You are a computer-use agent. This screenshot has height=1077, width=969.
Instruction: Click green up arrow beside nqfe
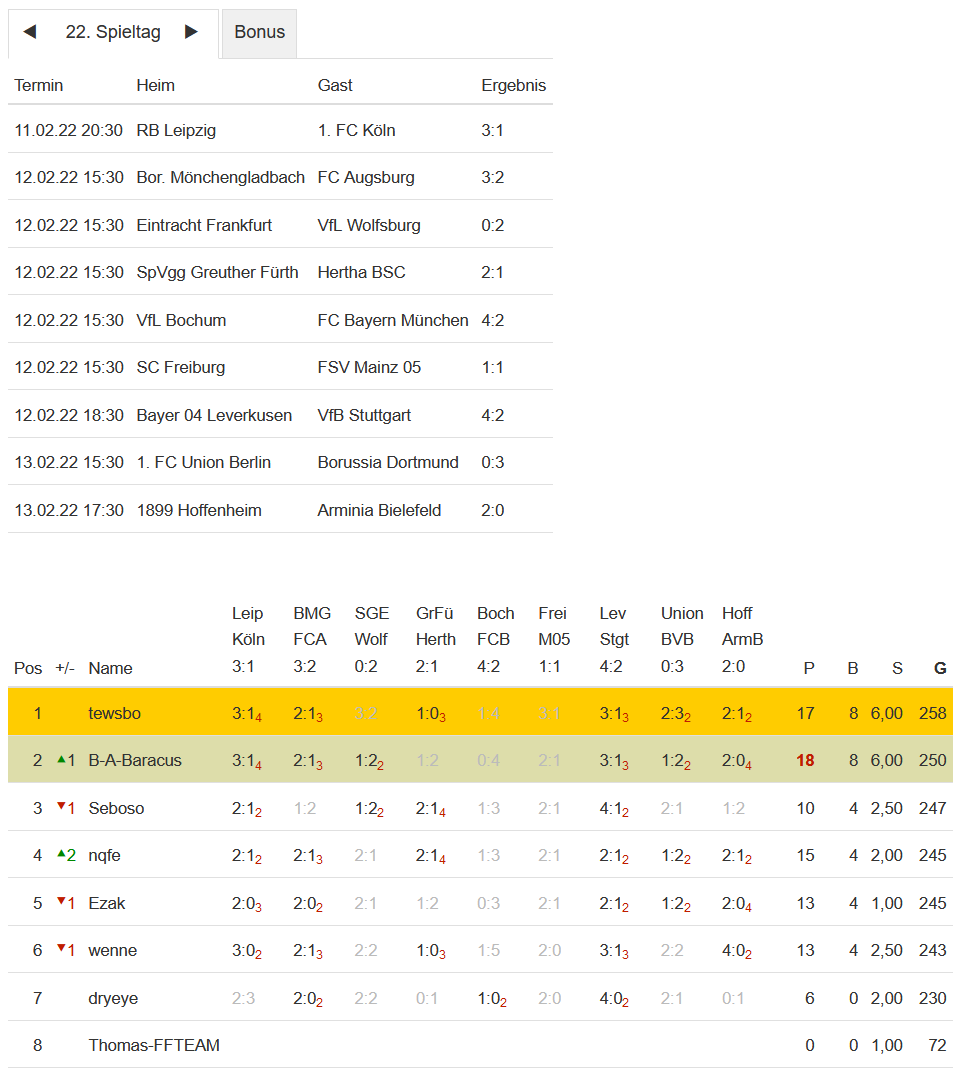61,854
